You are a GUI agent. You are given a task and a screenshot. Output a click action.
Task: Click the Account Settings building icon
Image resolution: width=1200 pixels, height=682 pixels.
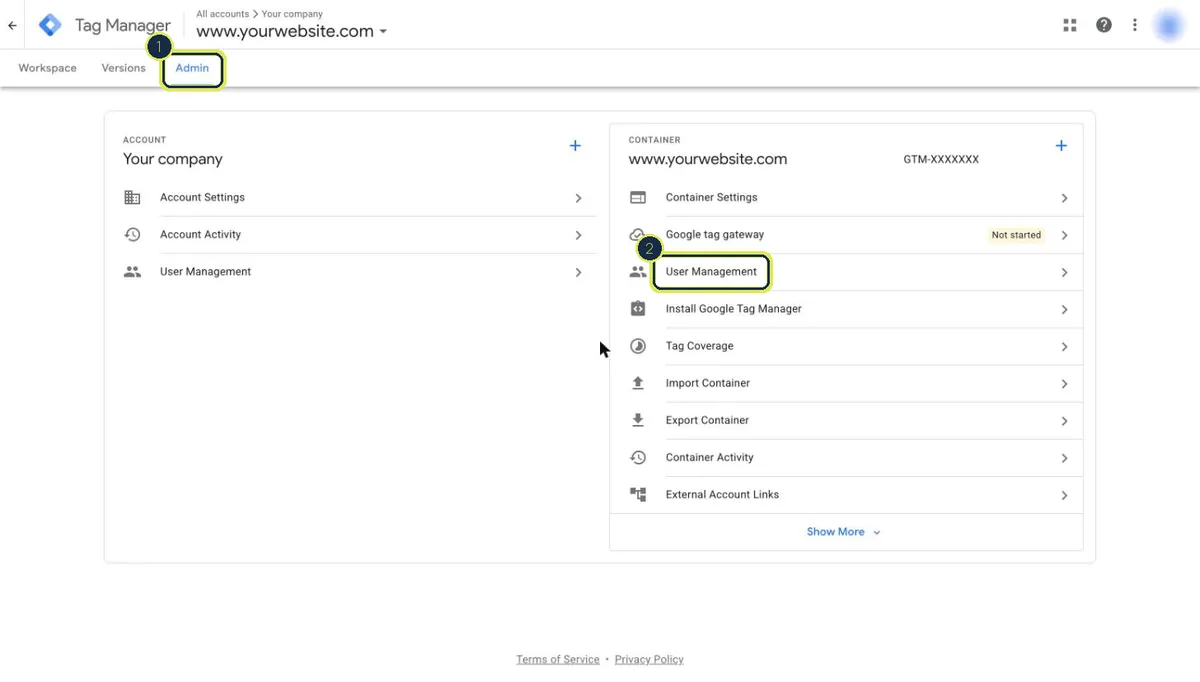[x=132, y=197]
